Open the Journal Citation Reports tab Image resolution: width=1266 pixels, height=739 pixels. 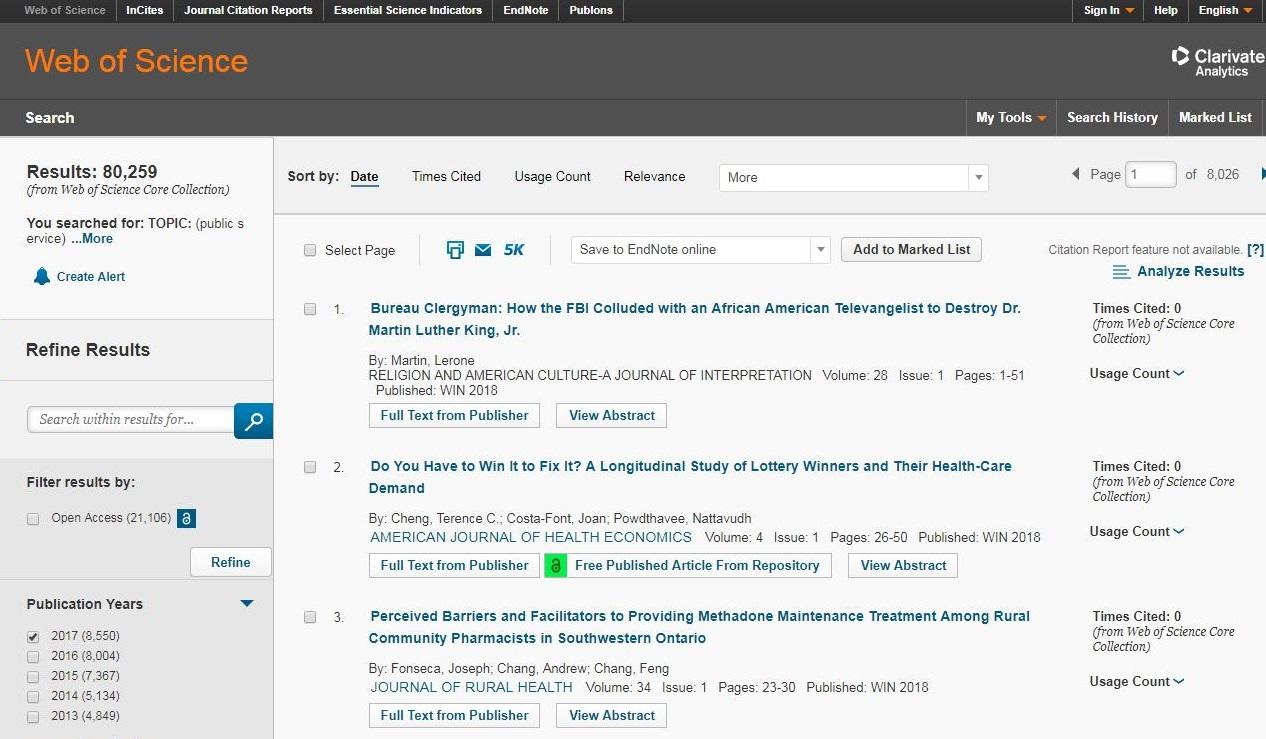(x=248, y=10)
